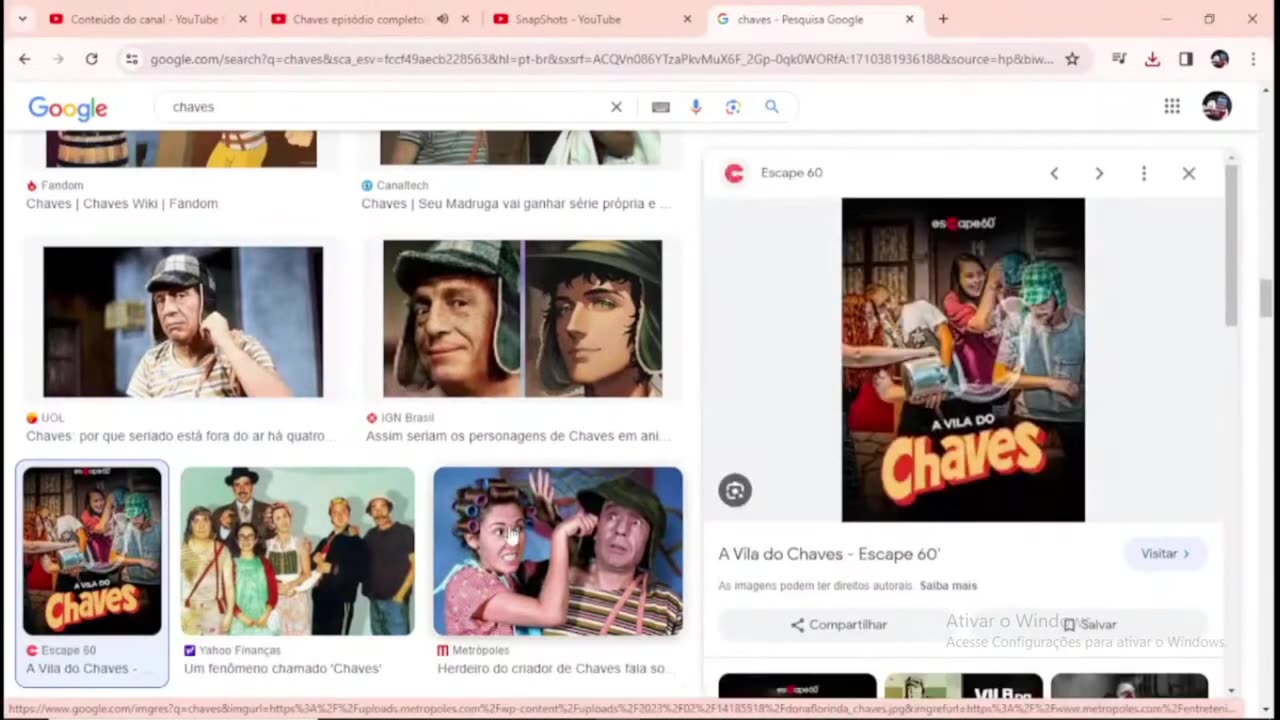Image resolution: width=1280 pixels, height=720 pixels.
Task: Open Canaltech Seu Madruga result
Action: tap(516, 203)
